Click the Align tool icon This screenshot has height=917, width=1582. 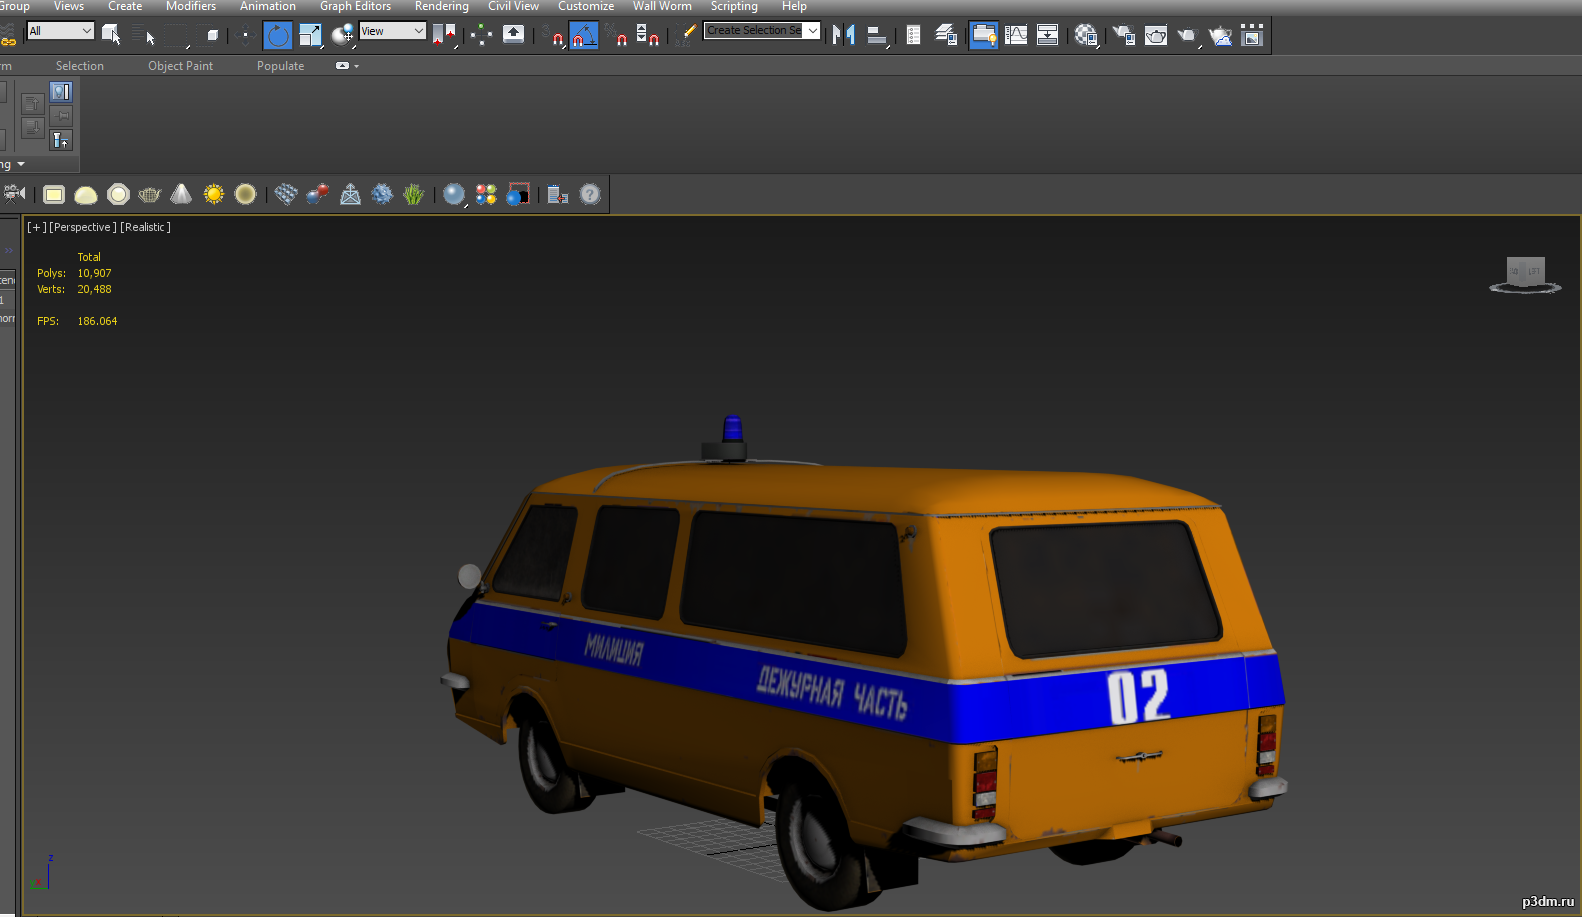tap(877, 36)
